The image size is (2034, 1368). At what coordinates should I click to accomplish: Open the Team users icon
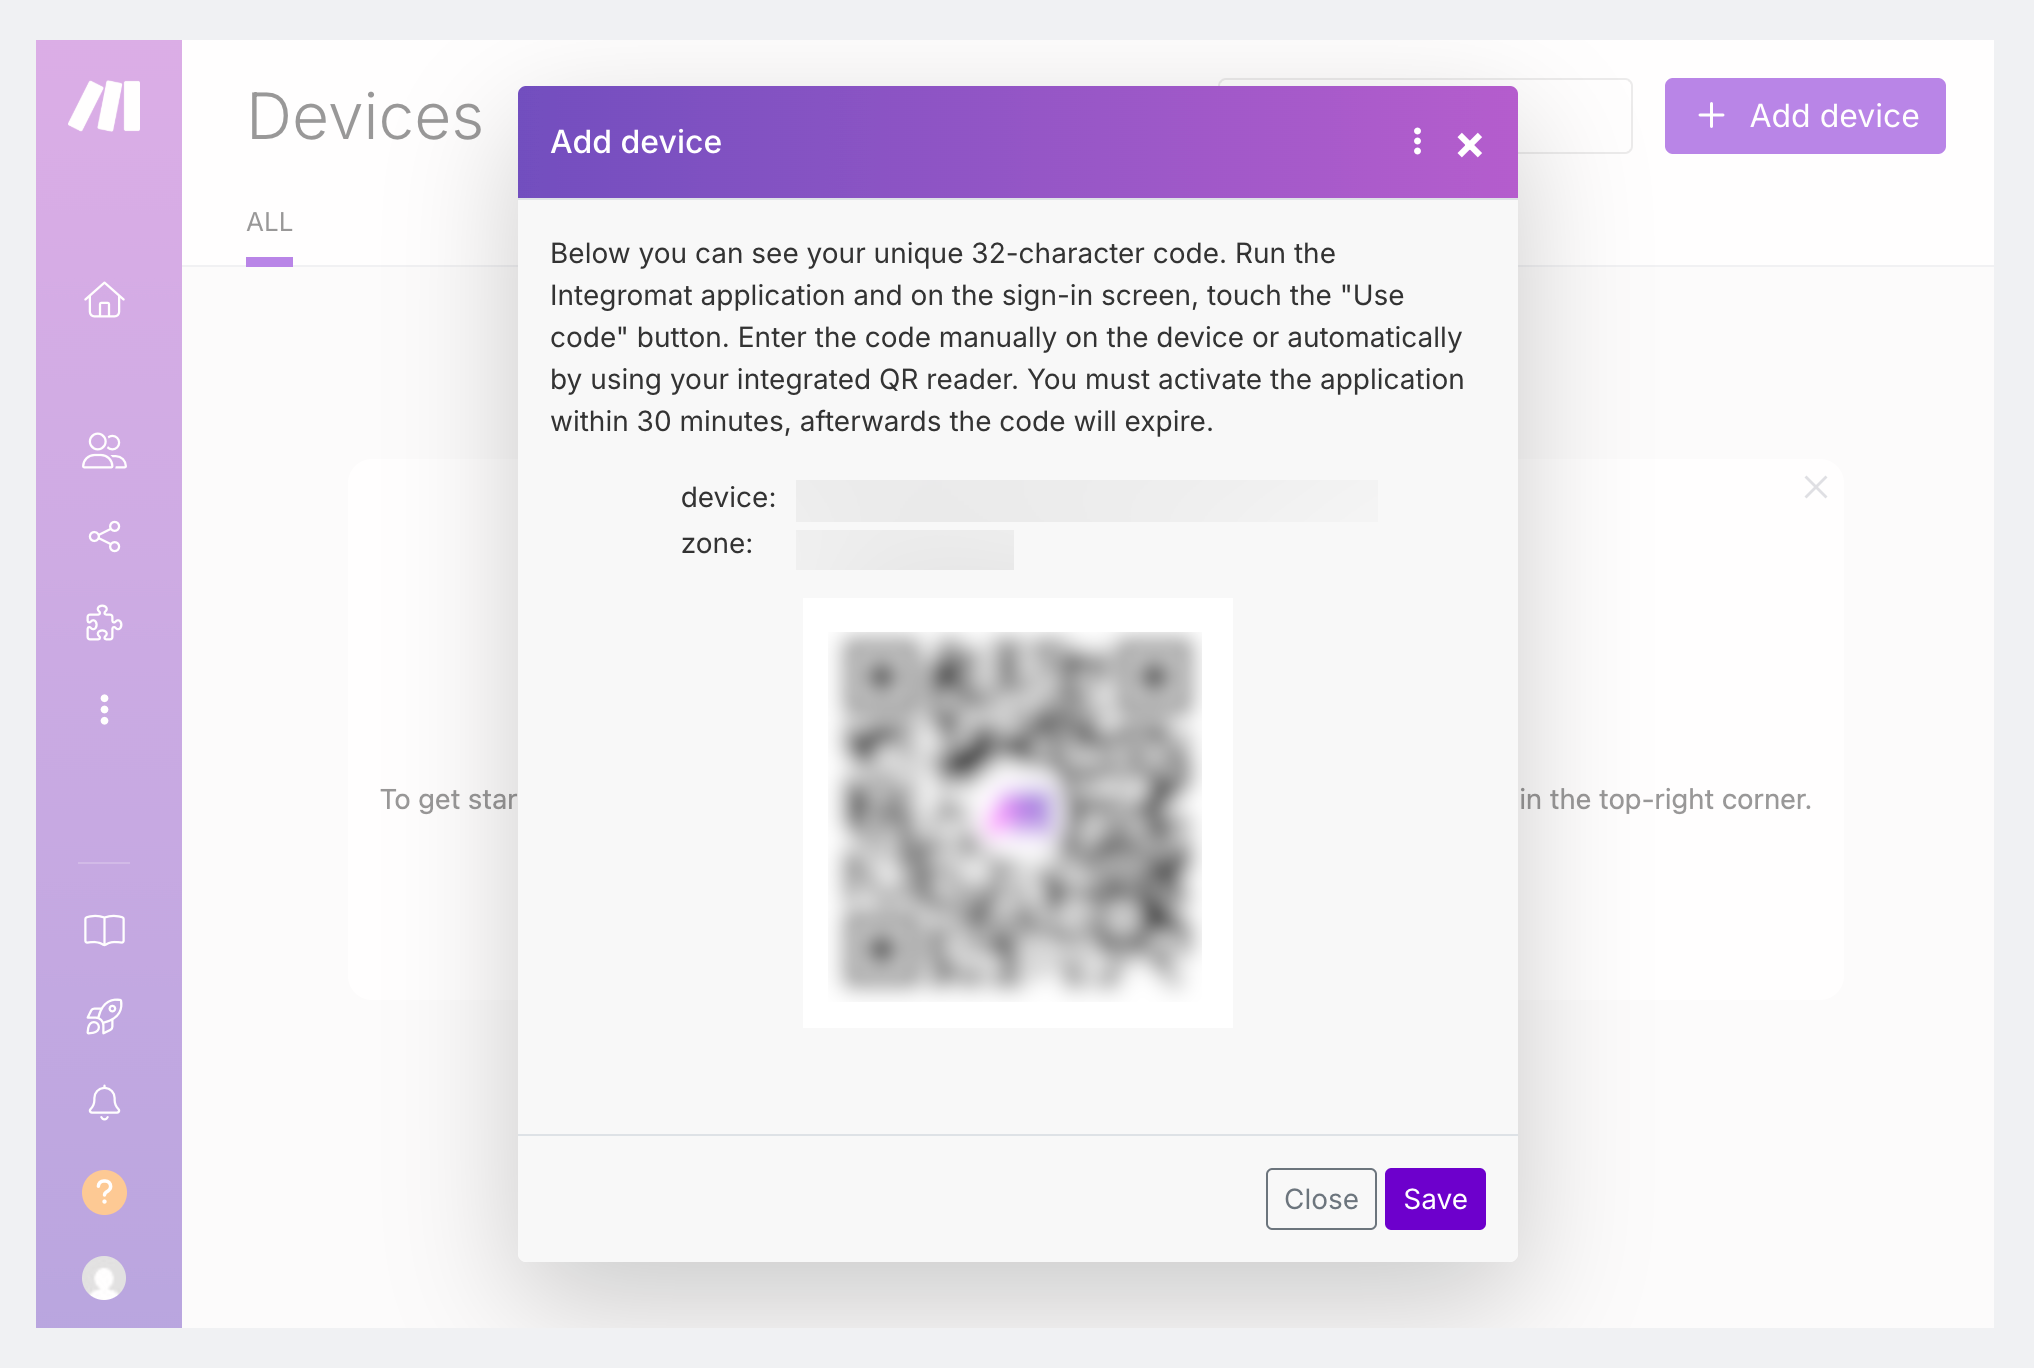coord(104,451)
